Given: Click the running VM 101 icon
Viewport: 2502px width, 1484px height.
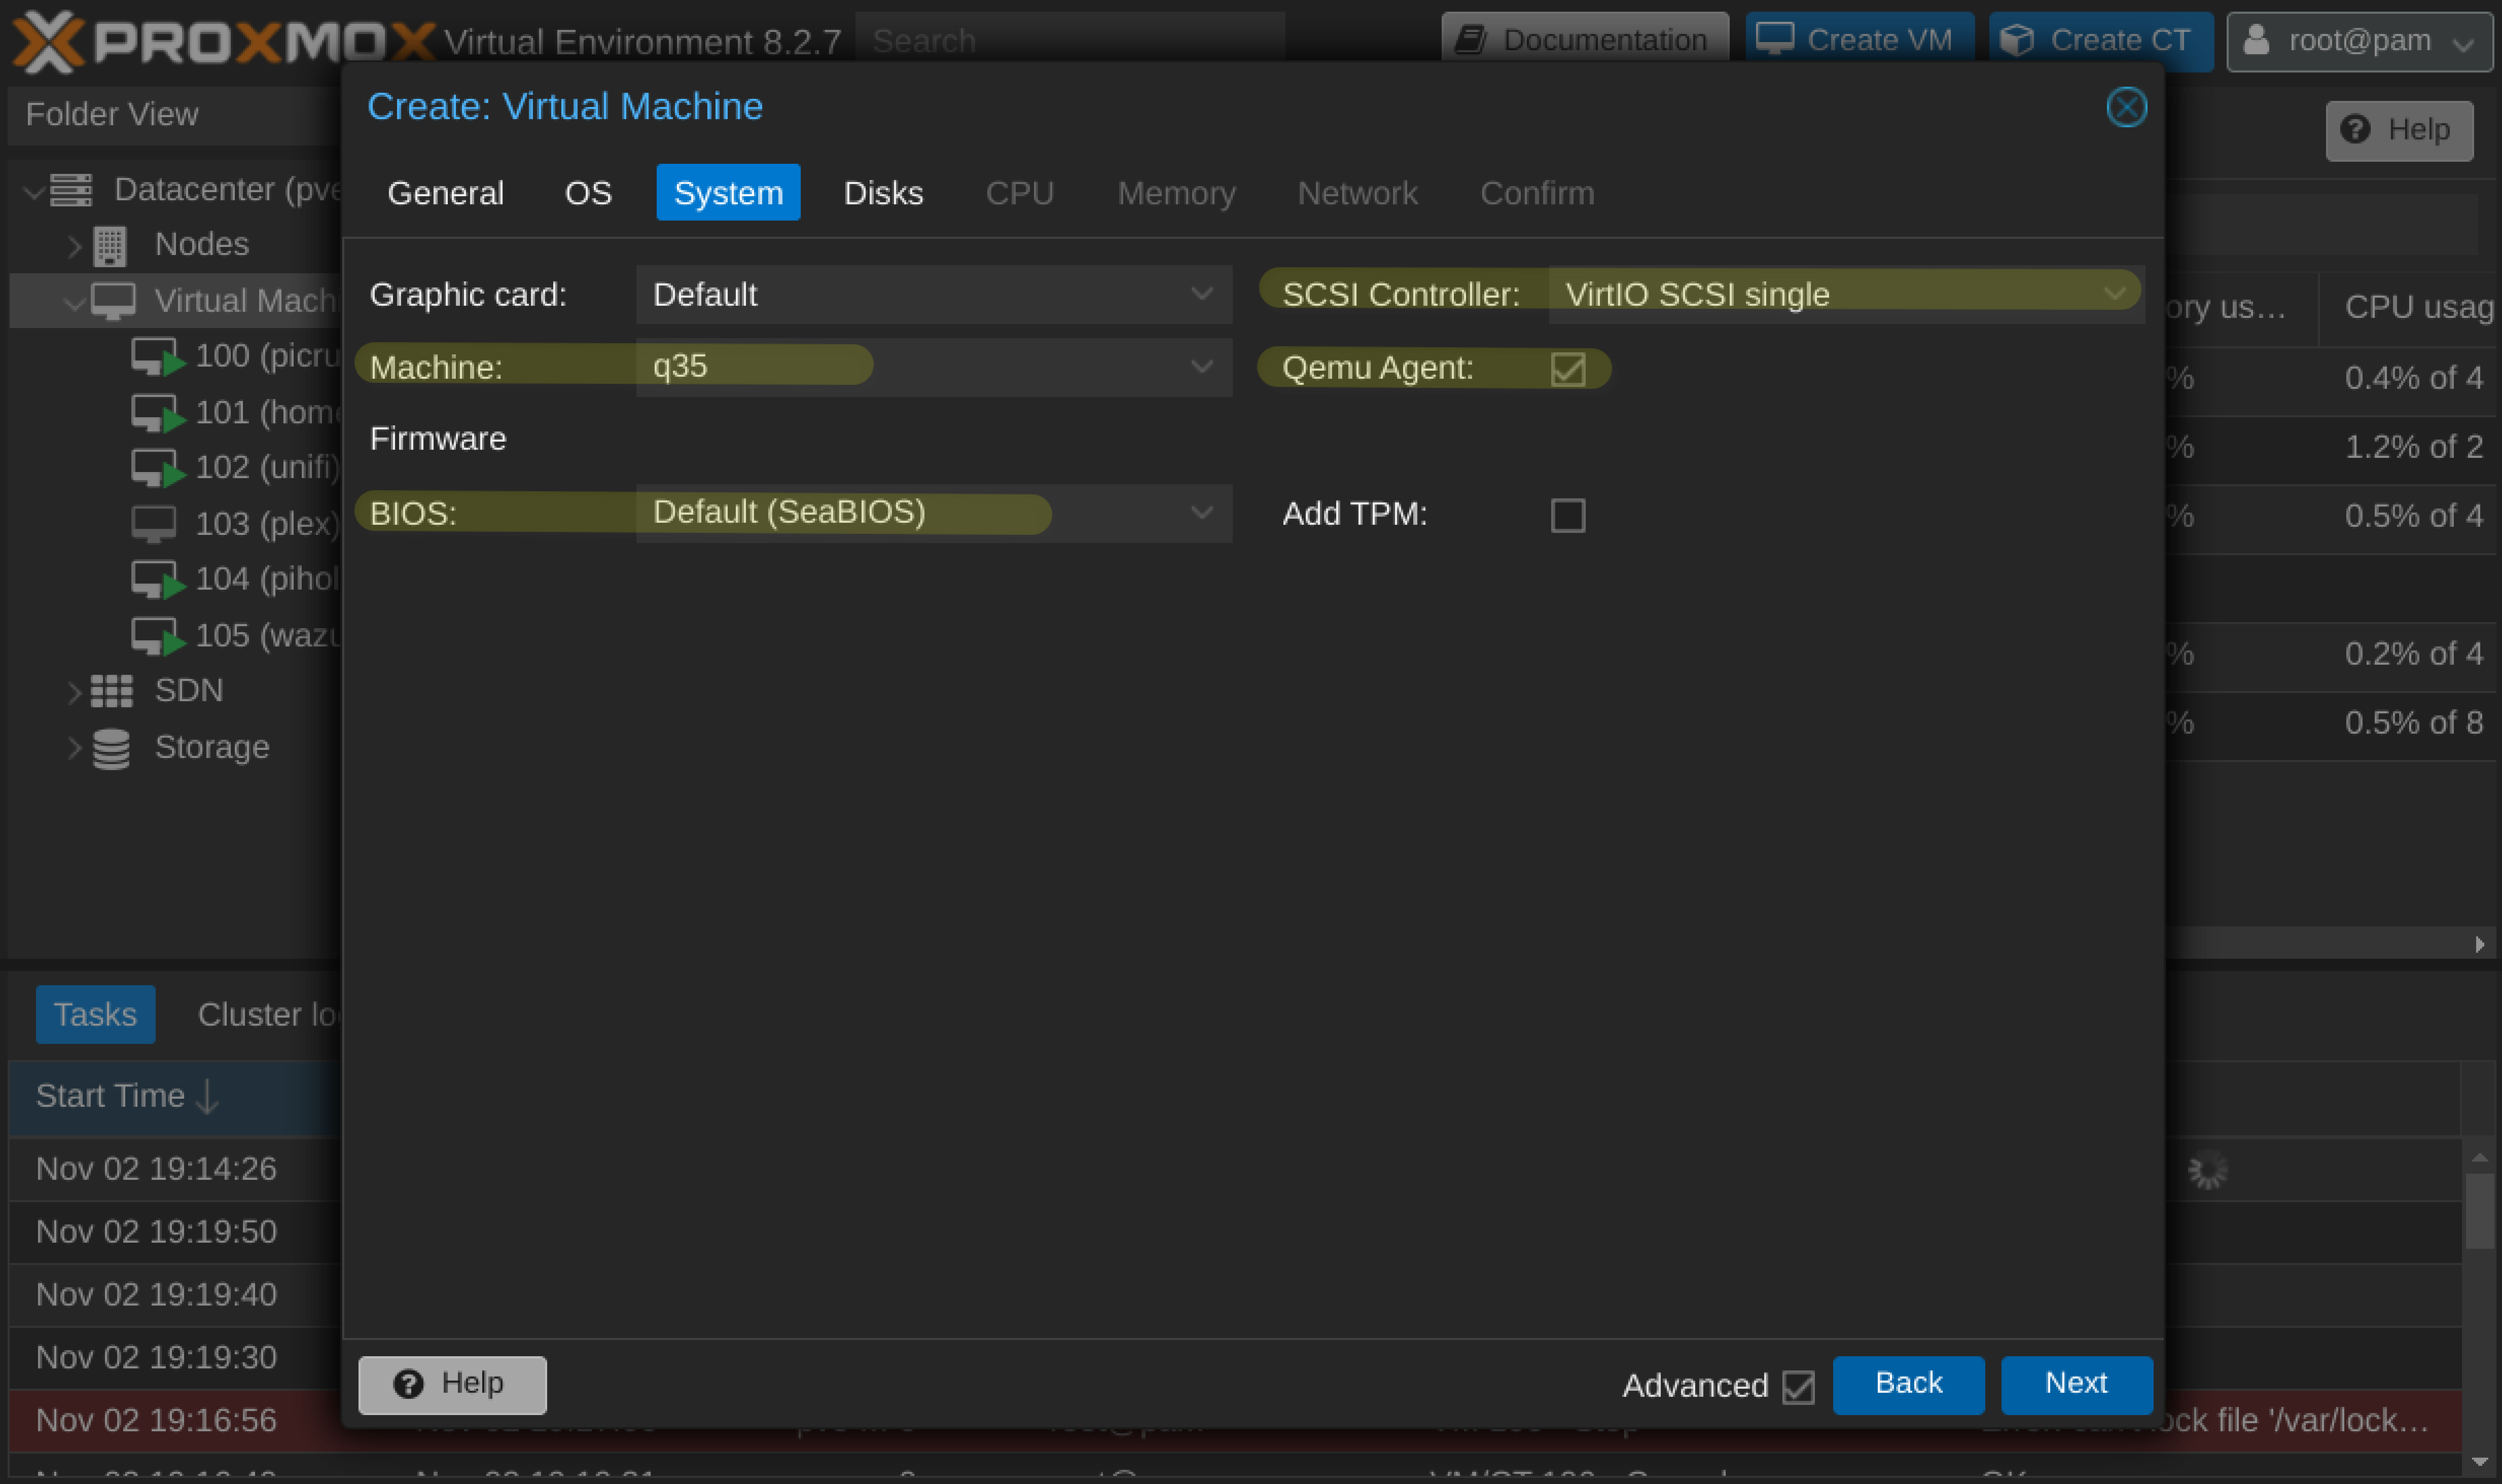Looking at the screenshot, I should click(x=158, y=412).
